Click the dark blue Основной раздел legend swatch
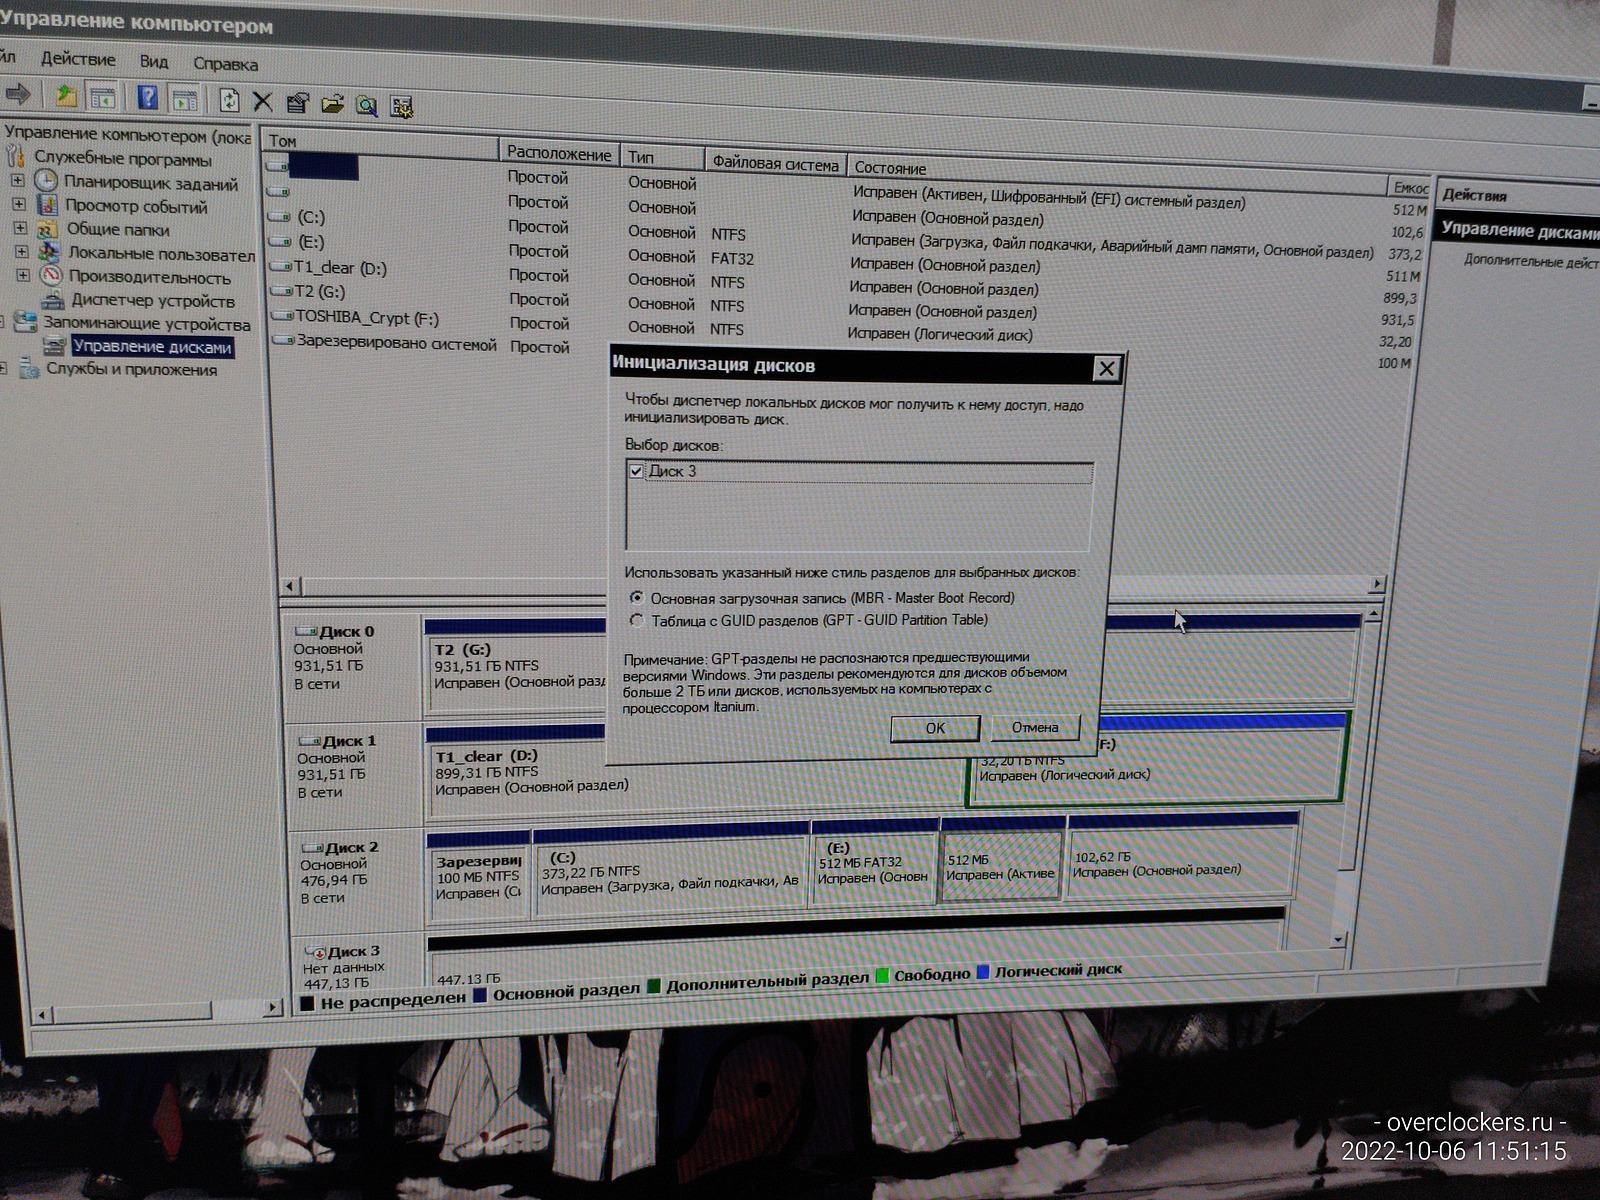Screen dimensions: 1600x1200 480,995
